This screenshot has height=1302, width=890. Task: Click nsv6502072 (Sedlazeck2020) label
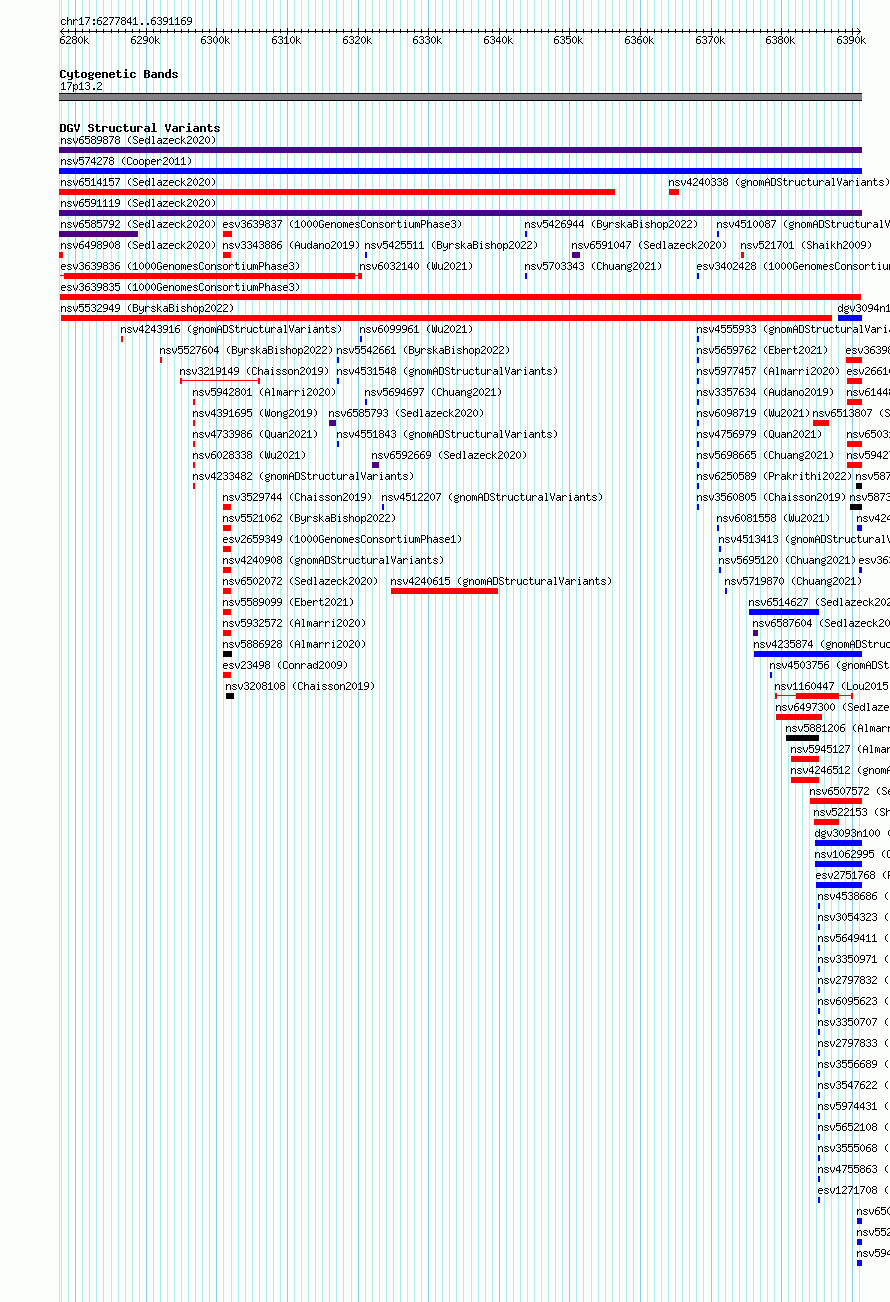point(300,581)
